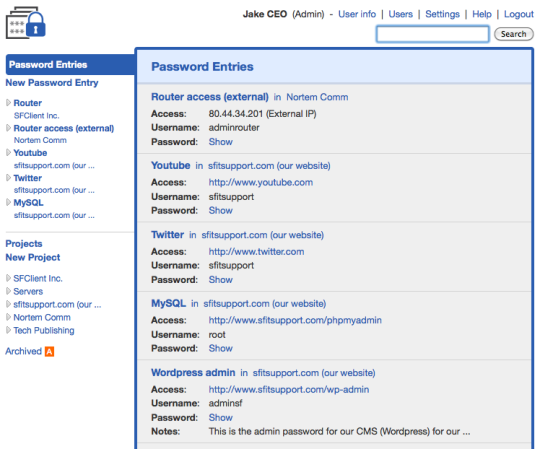The width and height of the screenshot is (540, 449).
Task: Click the padlock app logo
Action: pos(26,22)
